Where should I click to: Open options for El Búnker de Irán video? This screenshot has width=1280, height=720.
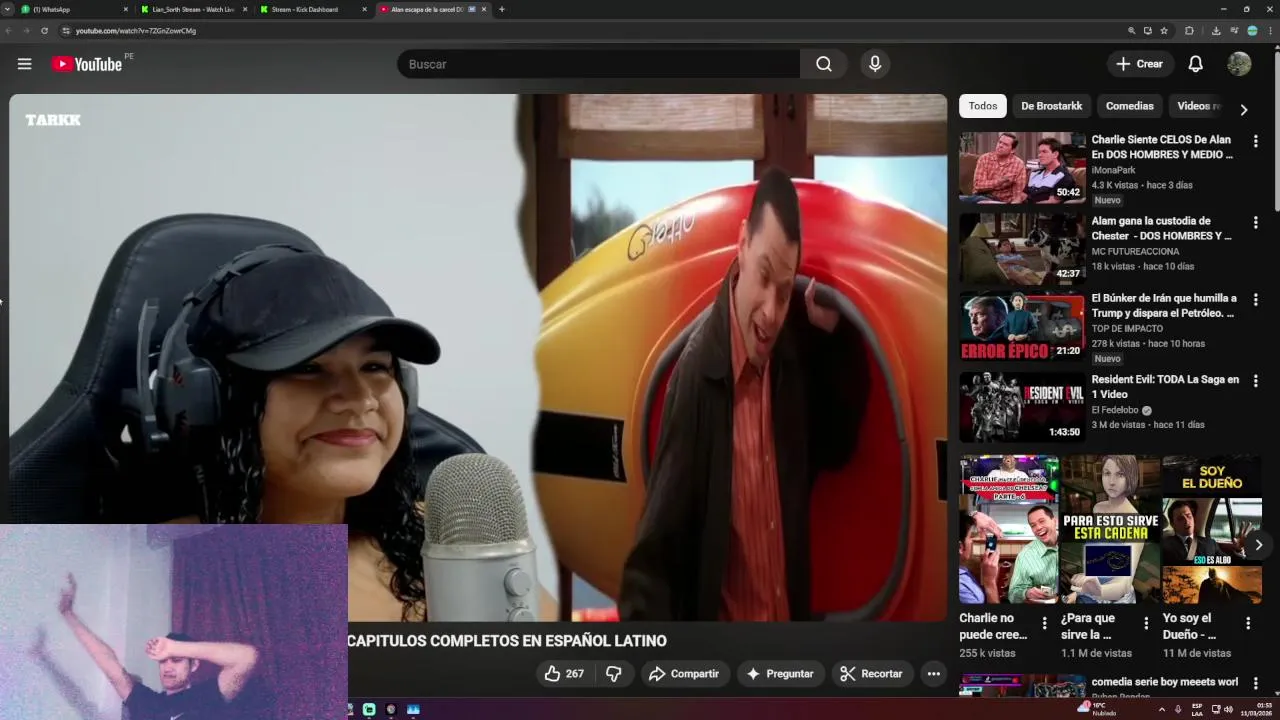pos(1255,300)
